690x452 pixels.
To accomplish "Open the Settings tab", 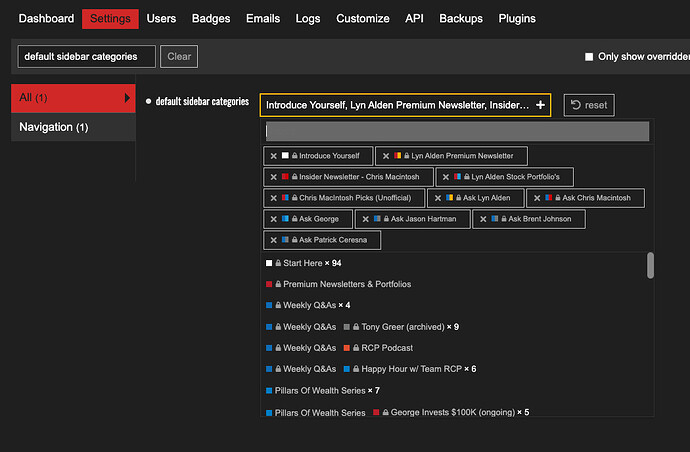I will 110,18.
